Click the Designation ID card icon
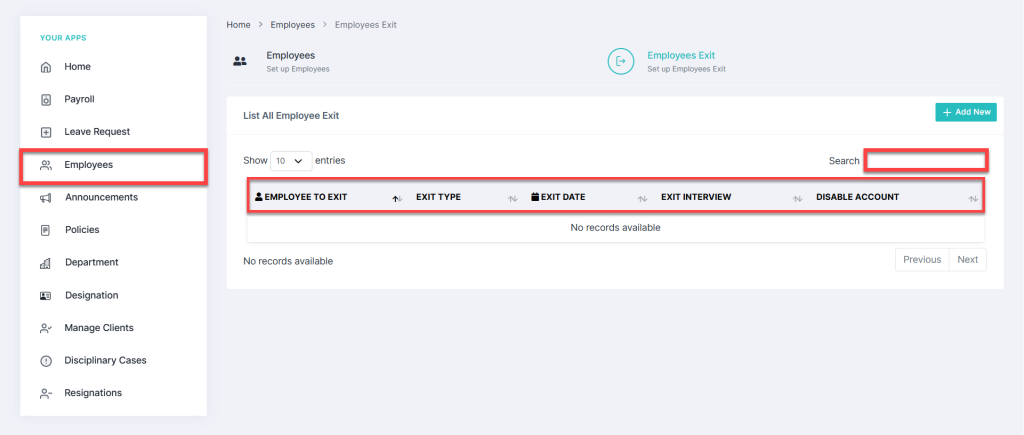This screenshot has height=435, width=1024. [x=45, y=296]
